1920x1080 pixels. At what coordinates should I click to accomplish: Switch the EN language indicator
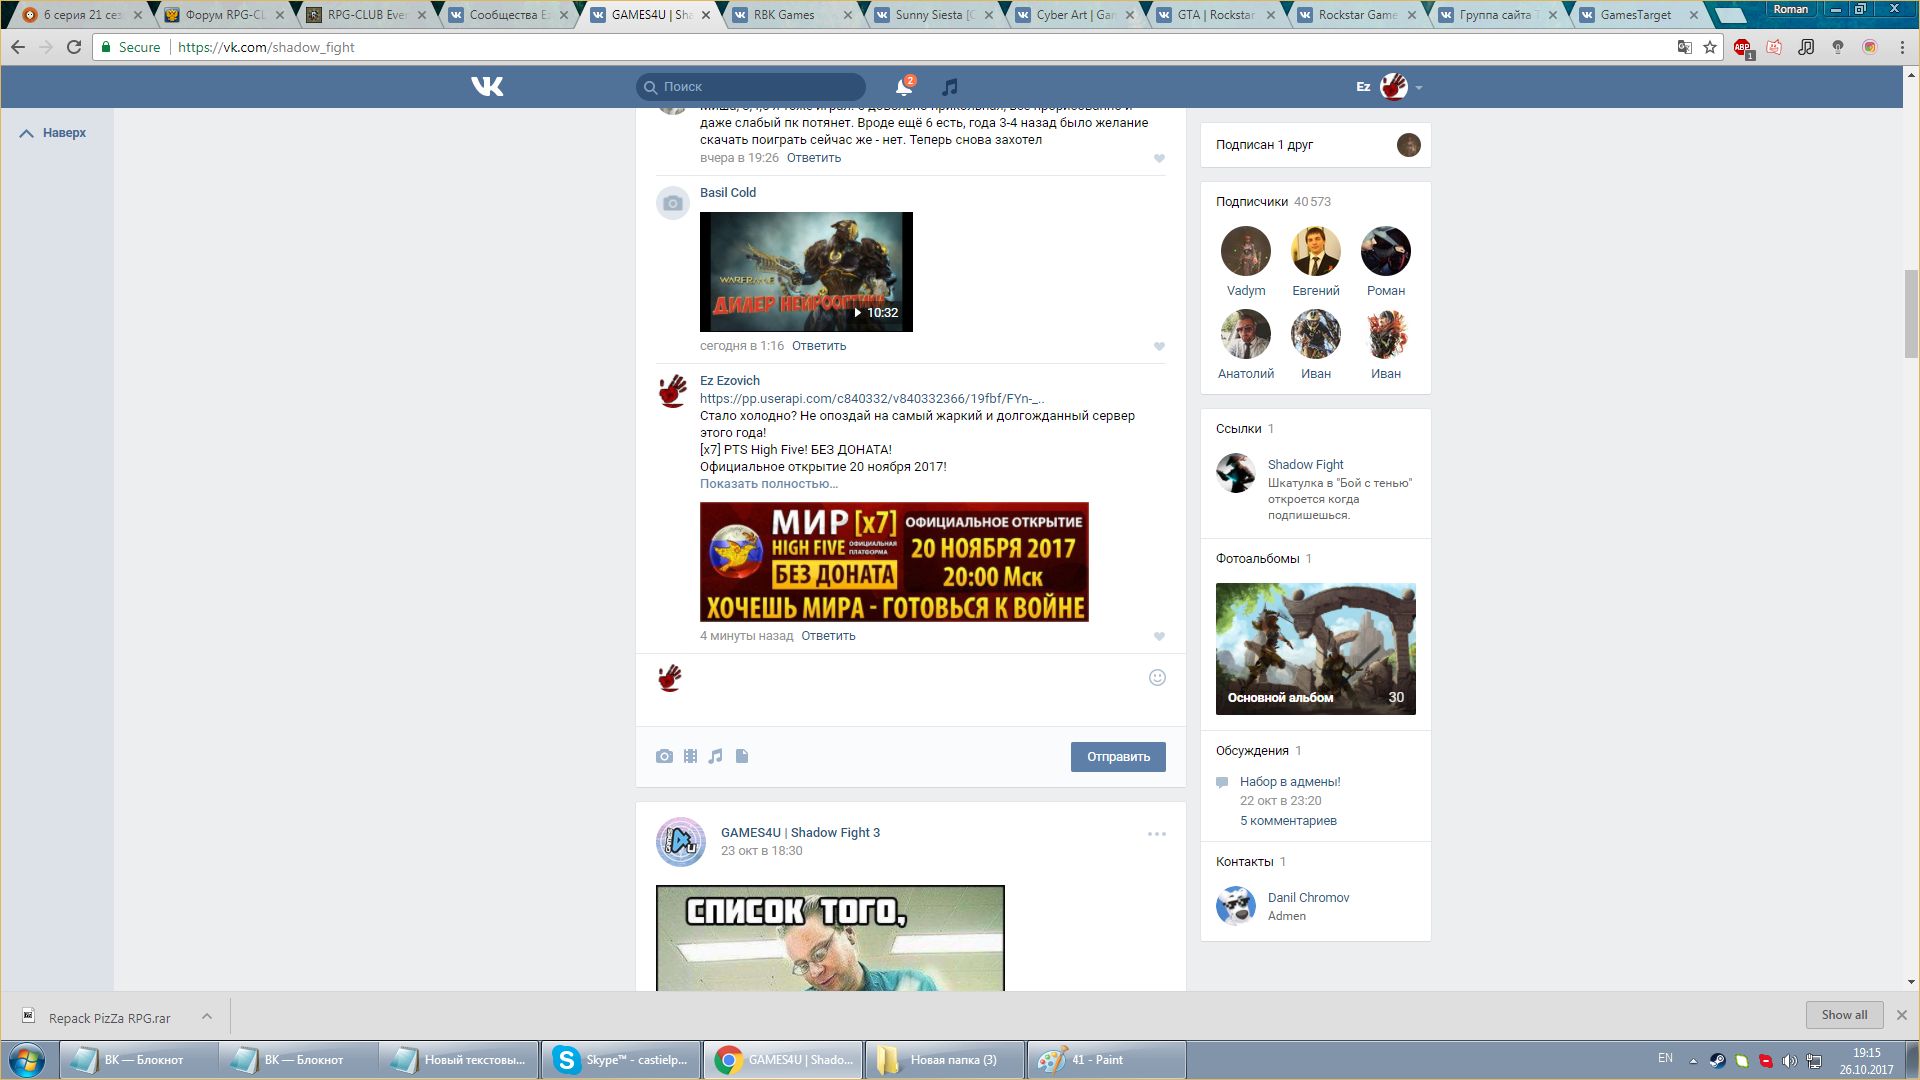tap(1665, 1058)
